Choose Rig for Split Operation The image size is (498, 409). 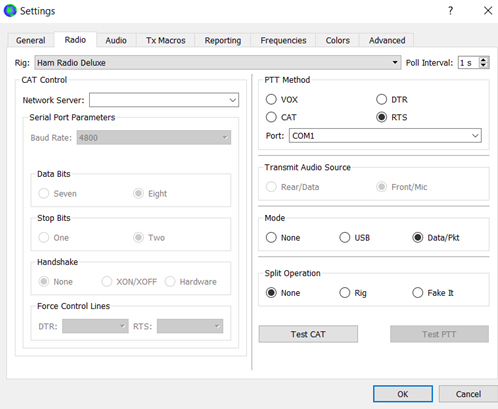(345, 293)
